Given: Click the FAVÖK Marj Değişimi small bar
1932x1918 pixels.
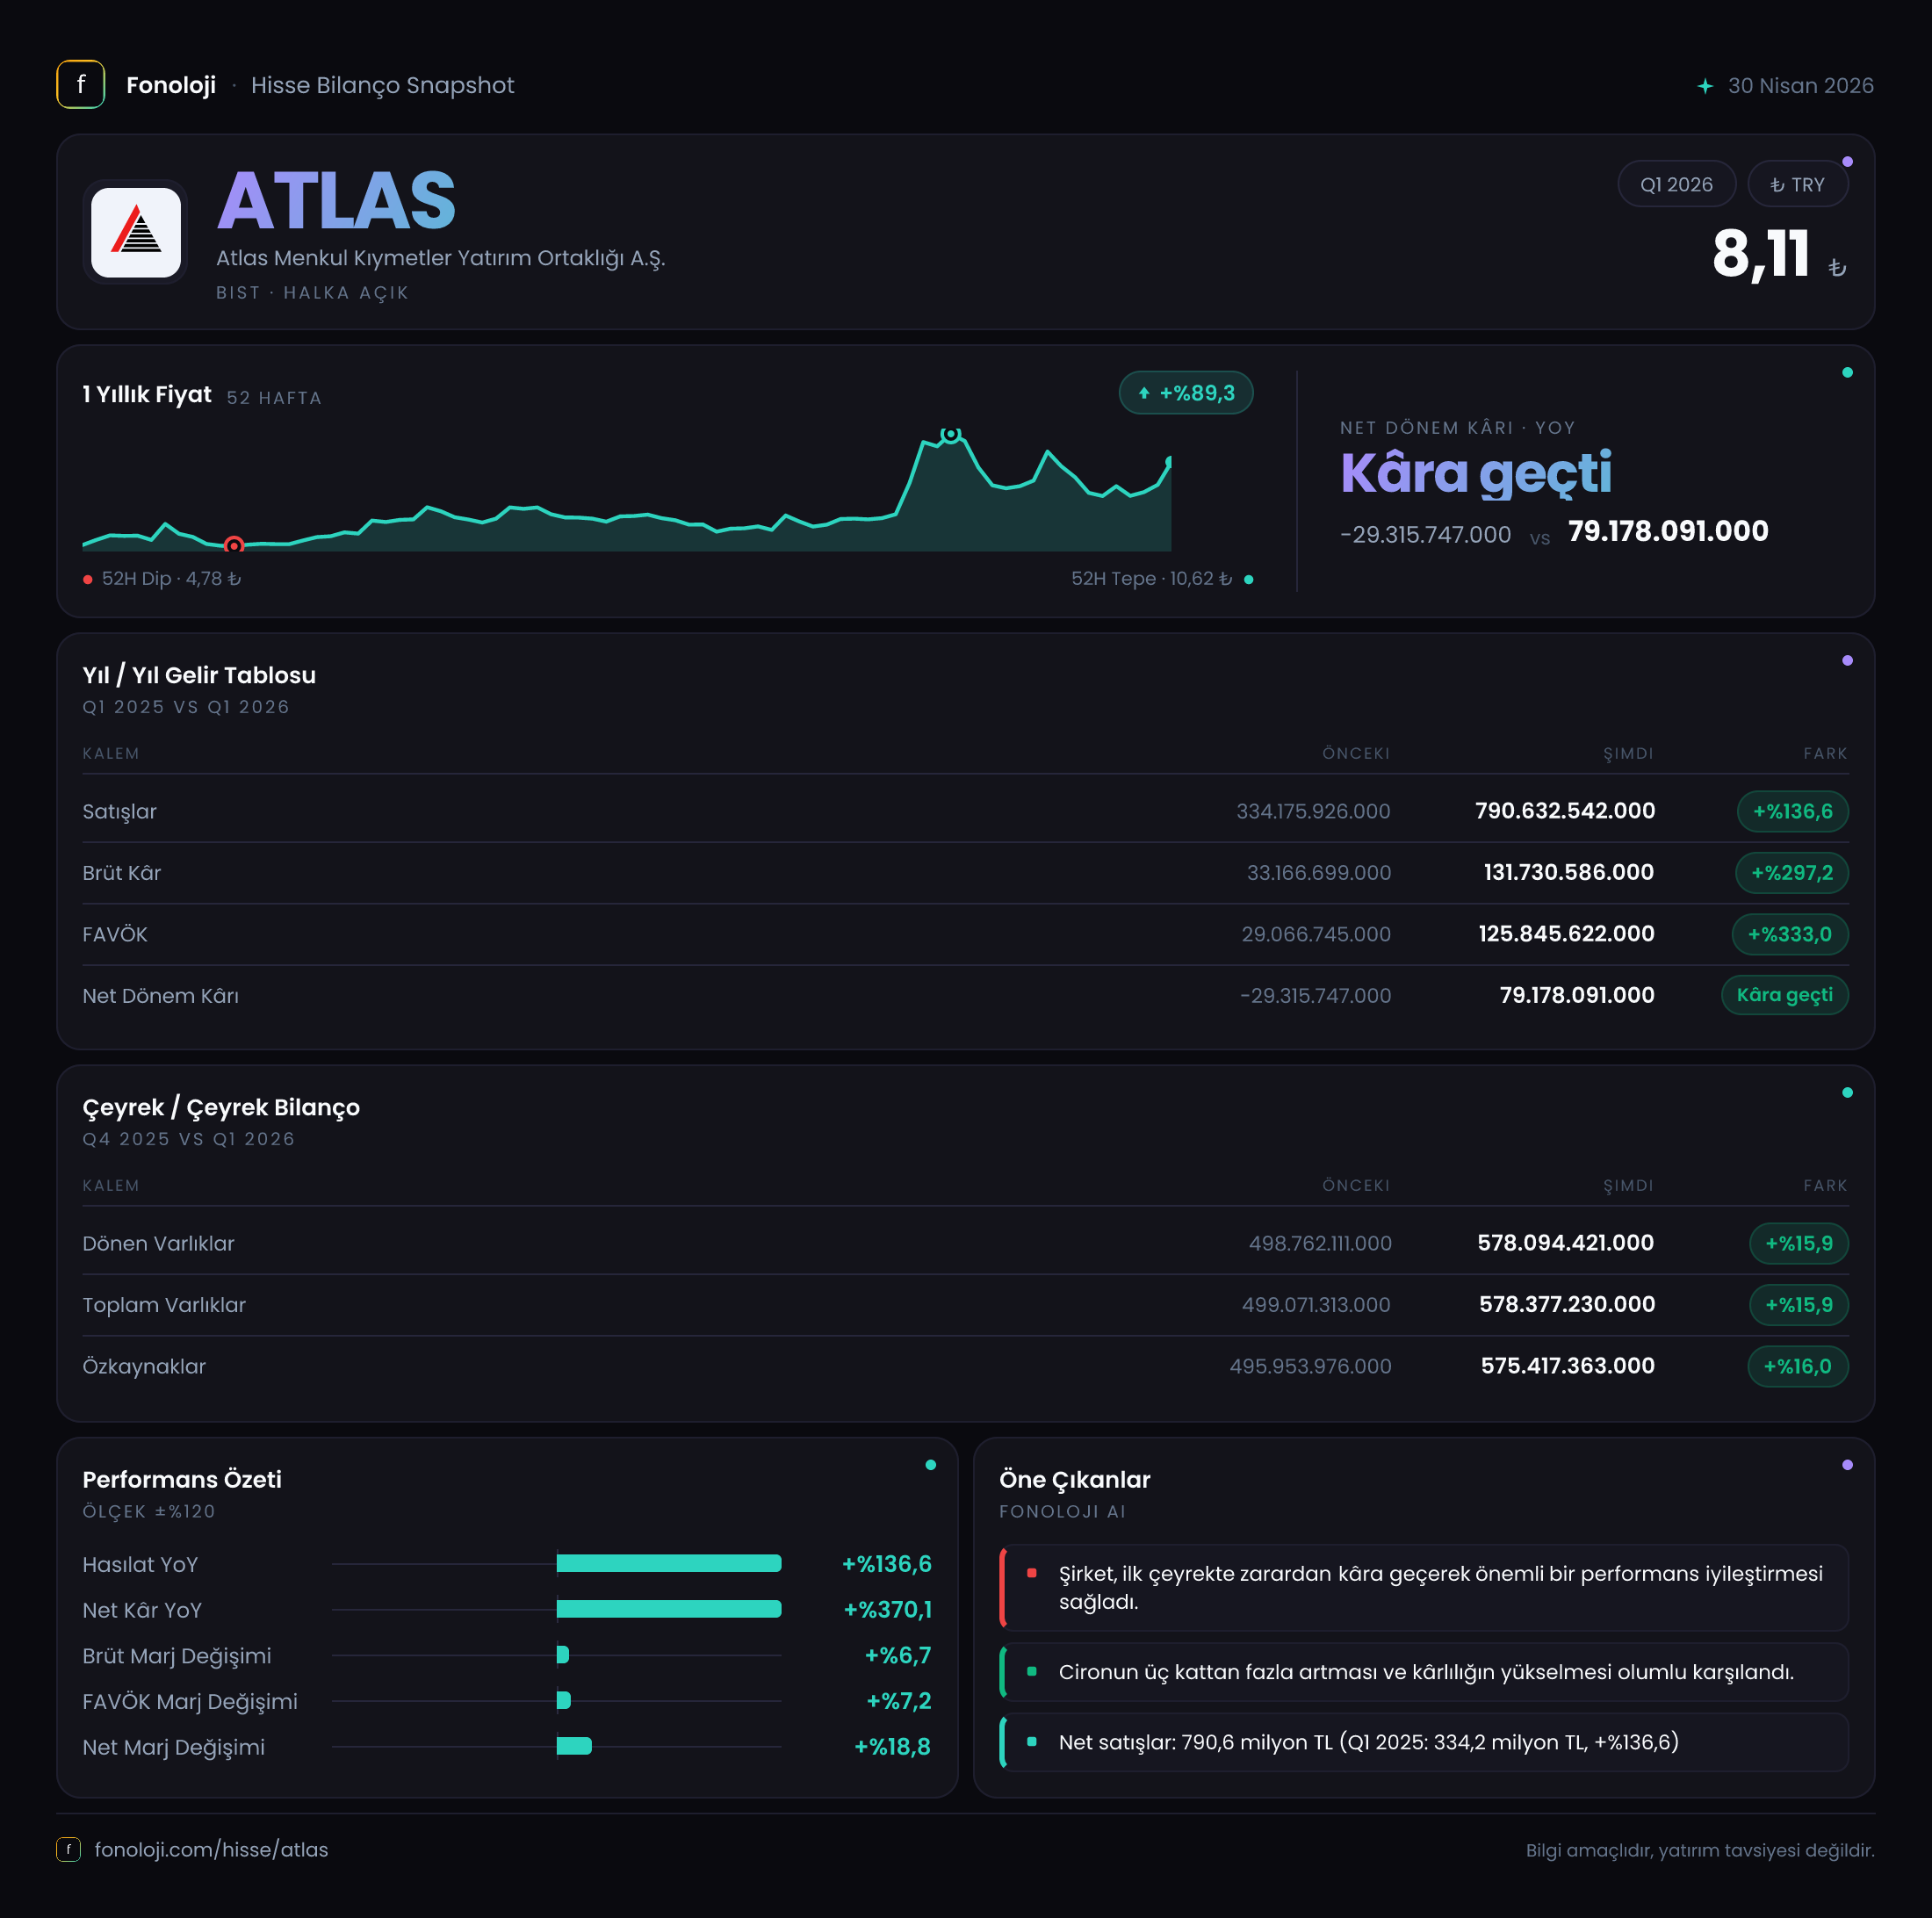Looking at the screenshot, I should pyautogui.click(x=563, y=1700).
